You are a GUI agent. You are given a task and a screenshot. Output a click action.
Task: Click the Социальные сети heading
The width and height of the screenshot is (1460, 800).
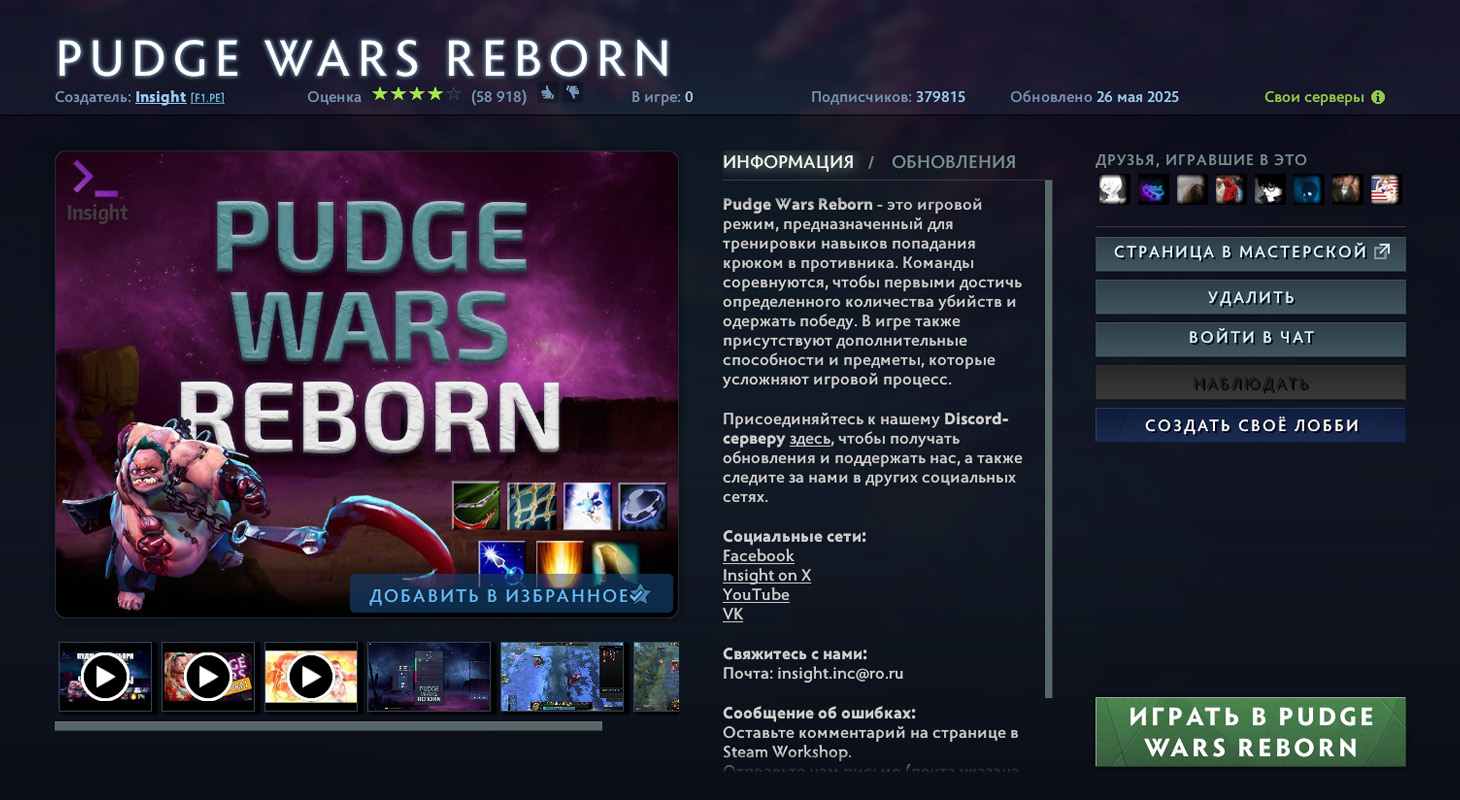tap(794, 536)
